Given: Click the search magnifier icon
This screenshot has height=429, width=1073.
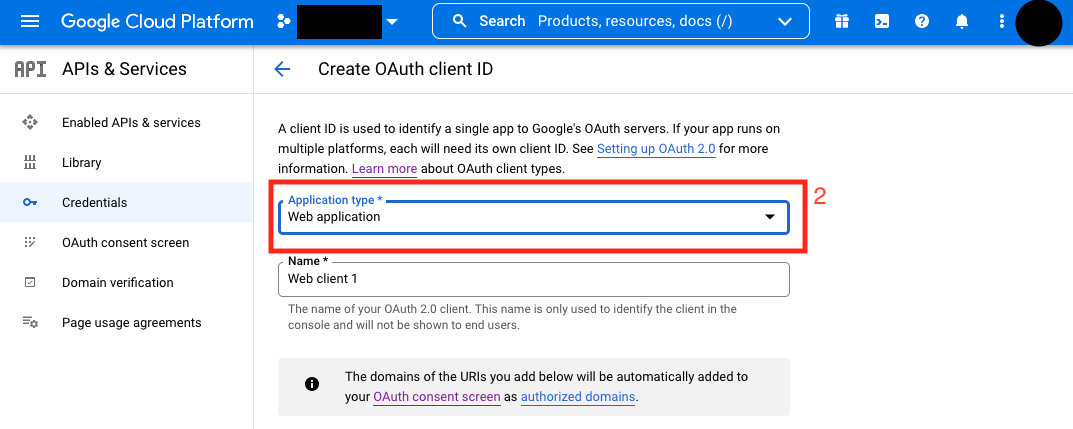Looking at the screenshot, I should click(x=460, y=21).
